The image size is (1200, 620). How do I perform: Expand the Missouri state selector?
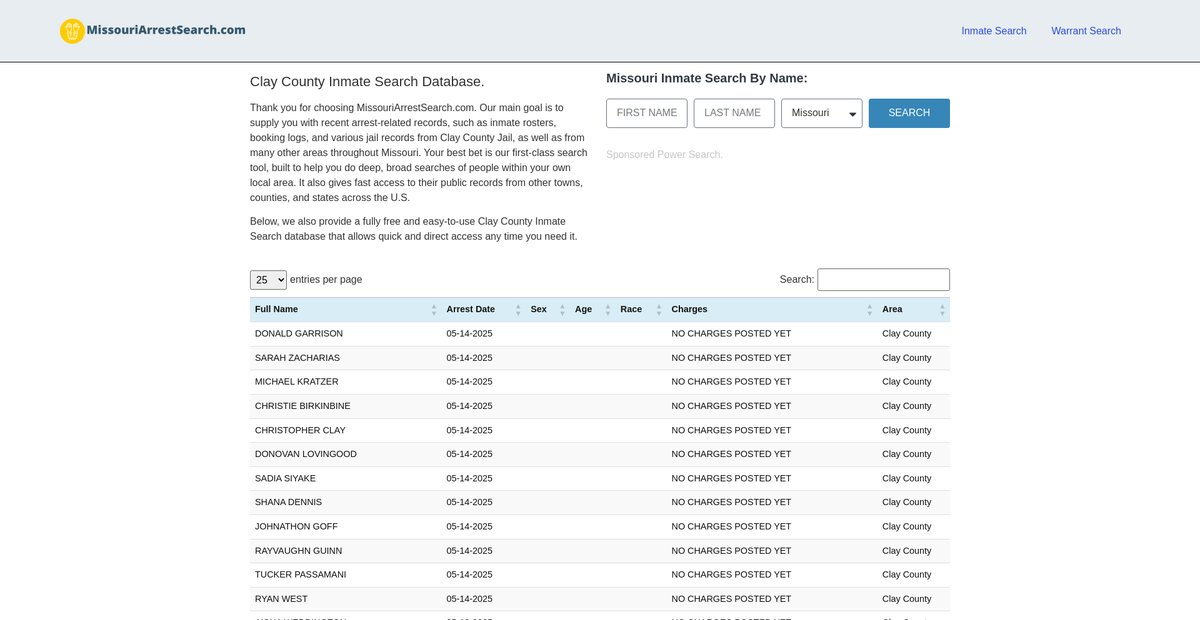click(x=821, y=113)
